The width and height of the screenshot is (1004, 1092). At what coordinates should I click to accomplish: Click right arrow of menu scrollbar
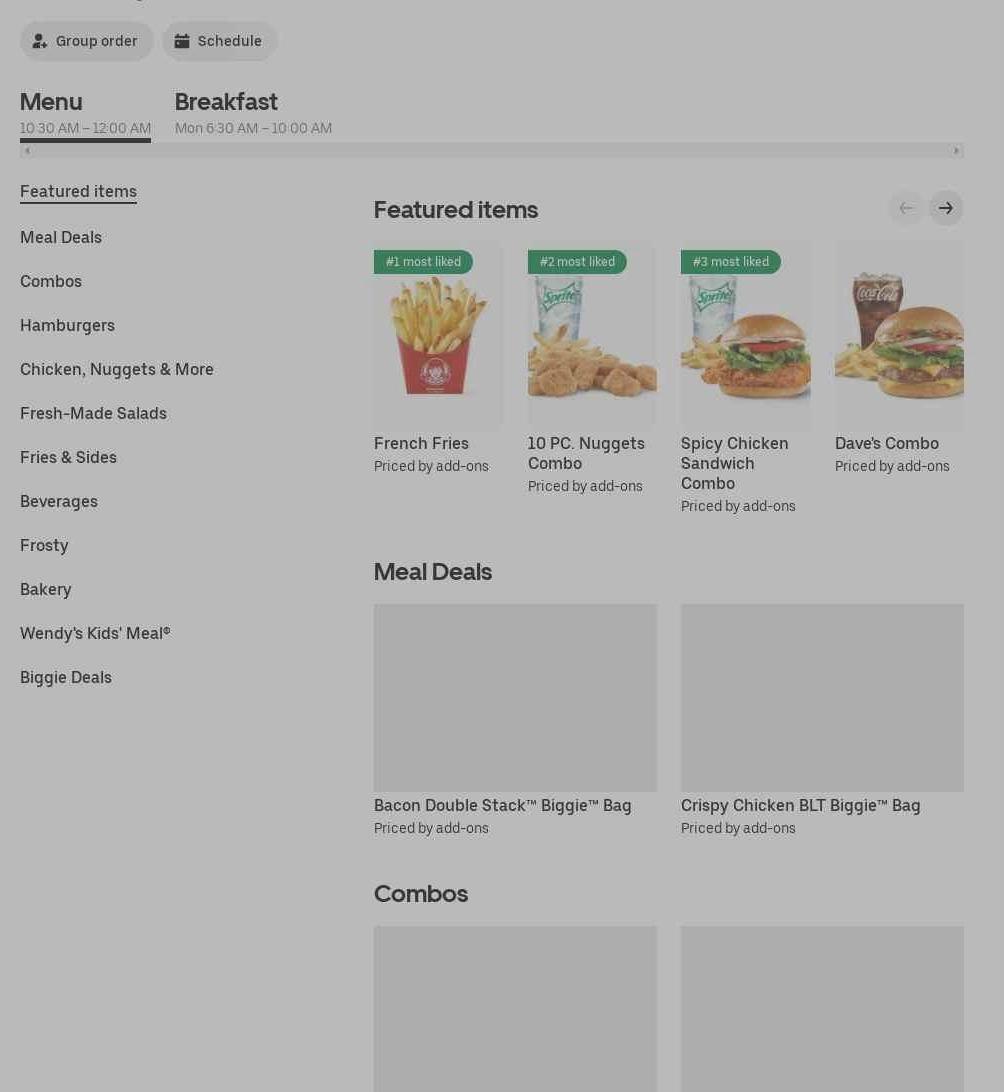(x=957, y=150)
